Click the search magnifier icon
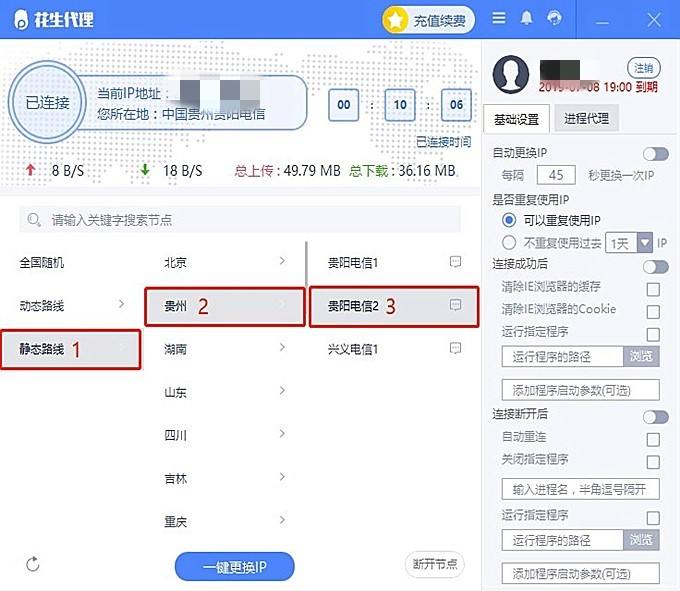Image resolution: width=680 pixels, height=591 pixels. [34, 220]
